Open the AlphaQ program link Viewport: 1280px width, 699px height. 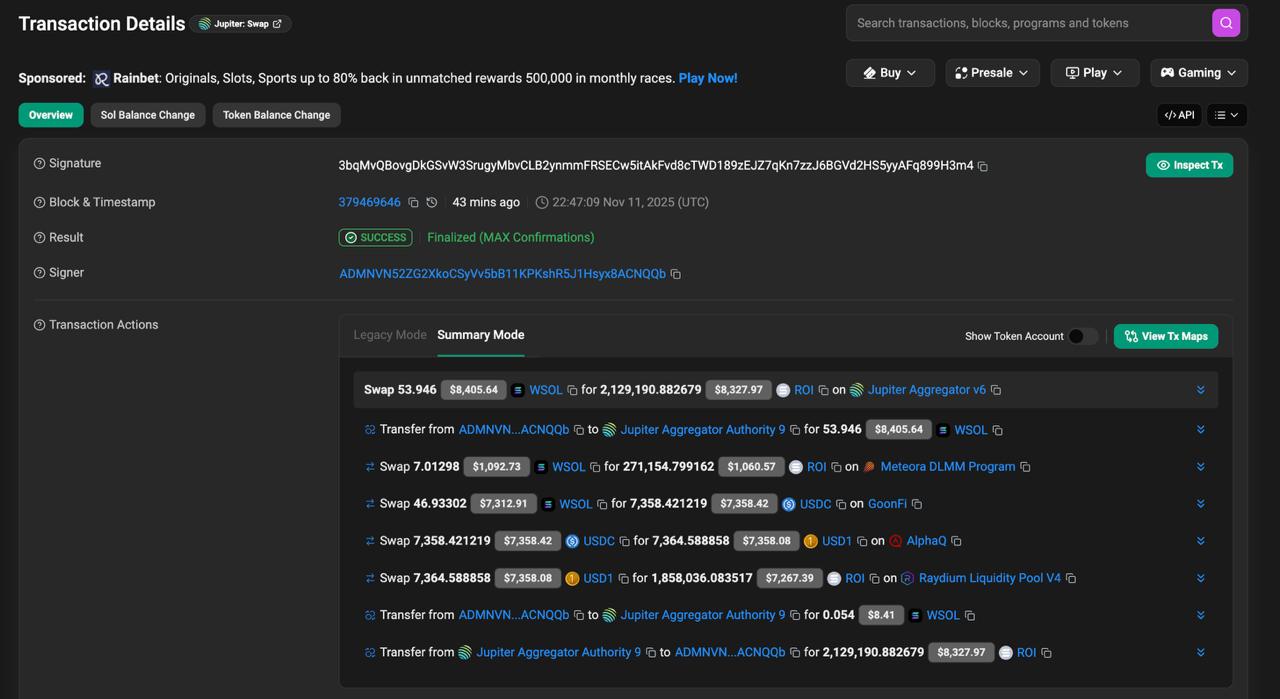click(x=926, y=541)
